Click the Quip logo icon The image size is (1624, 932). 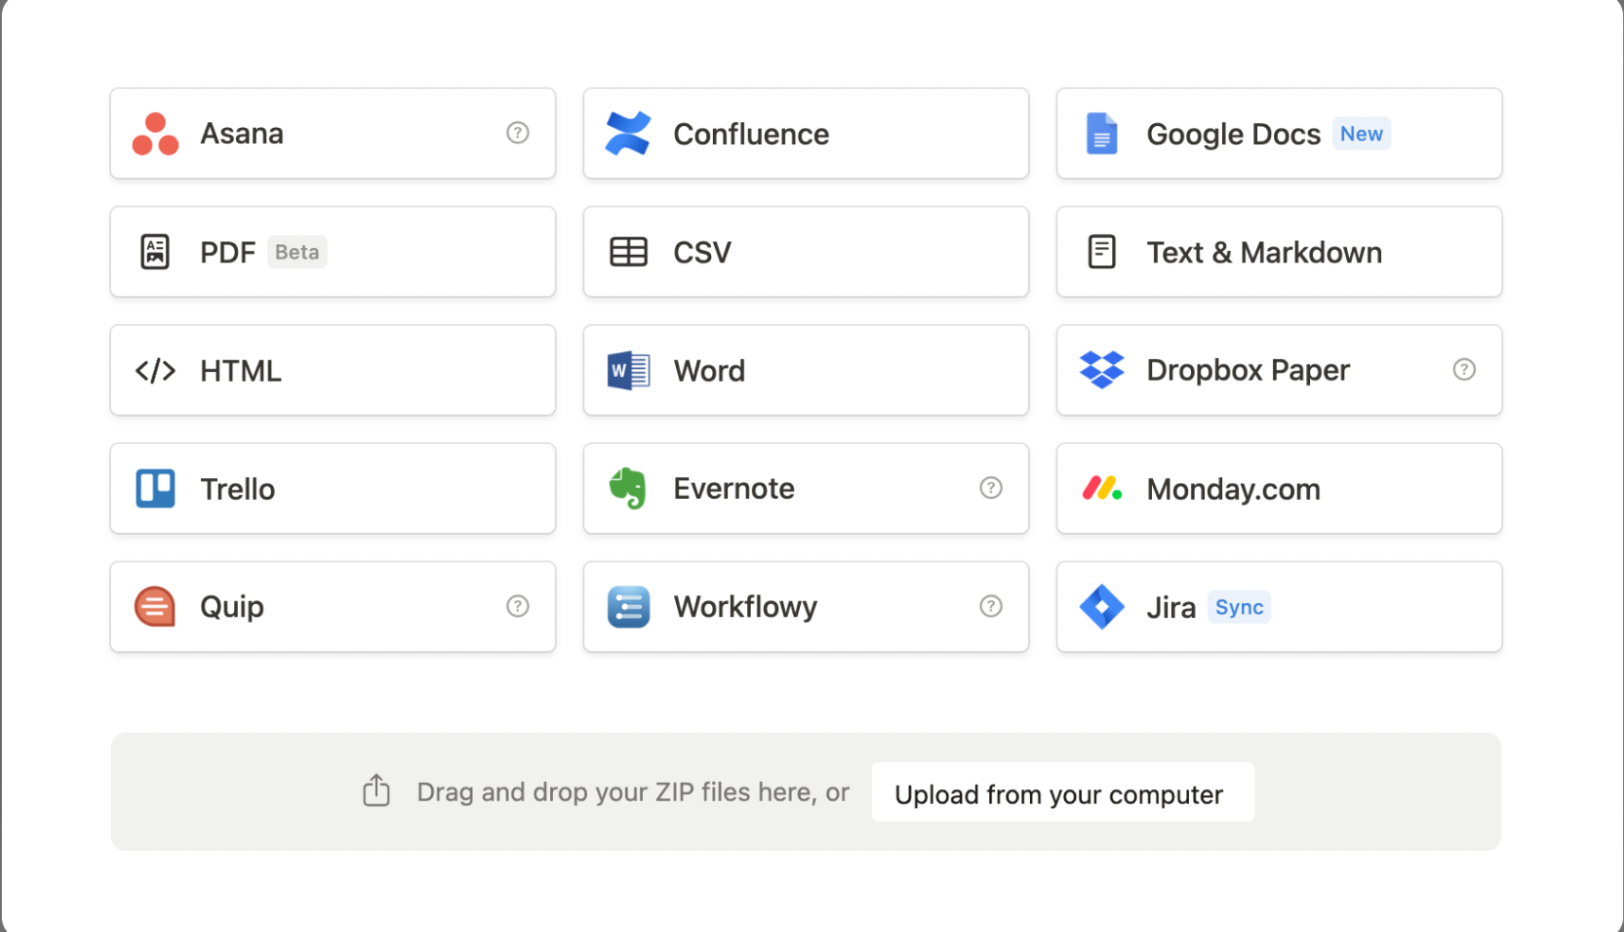click(155, 607)
